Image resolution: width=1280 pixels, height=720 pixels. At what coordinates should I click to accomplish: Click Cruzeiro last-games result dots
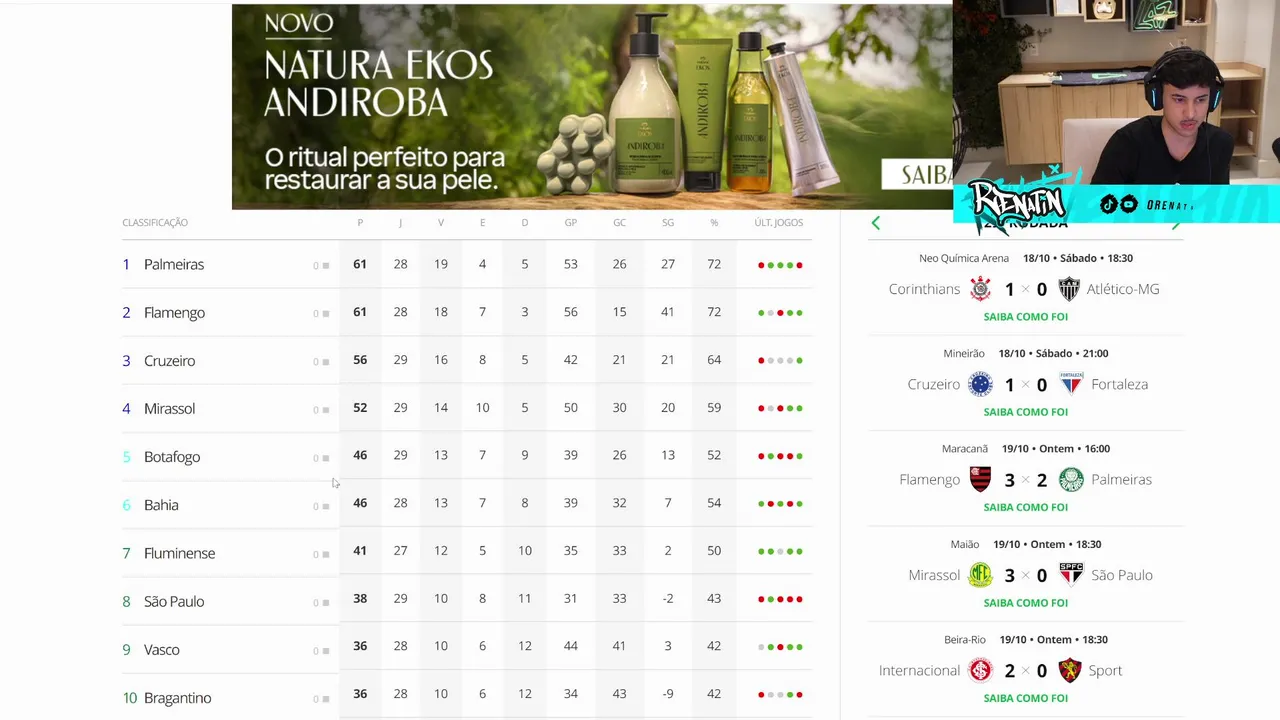(x=780, y=360)
